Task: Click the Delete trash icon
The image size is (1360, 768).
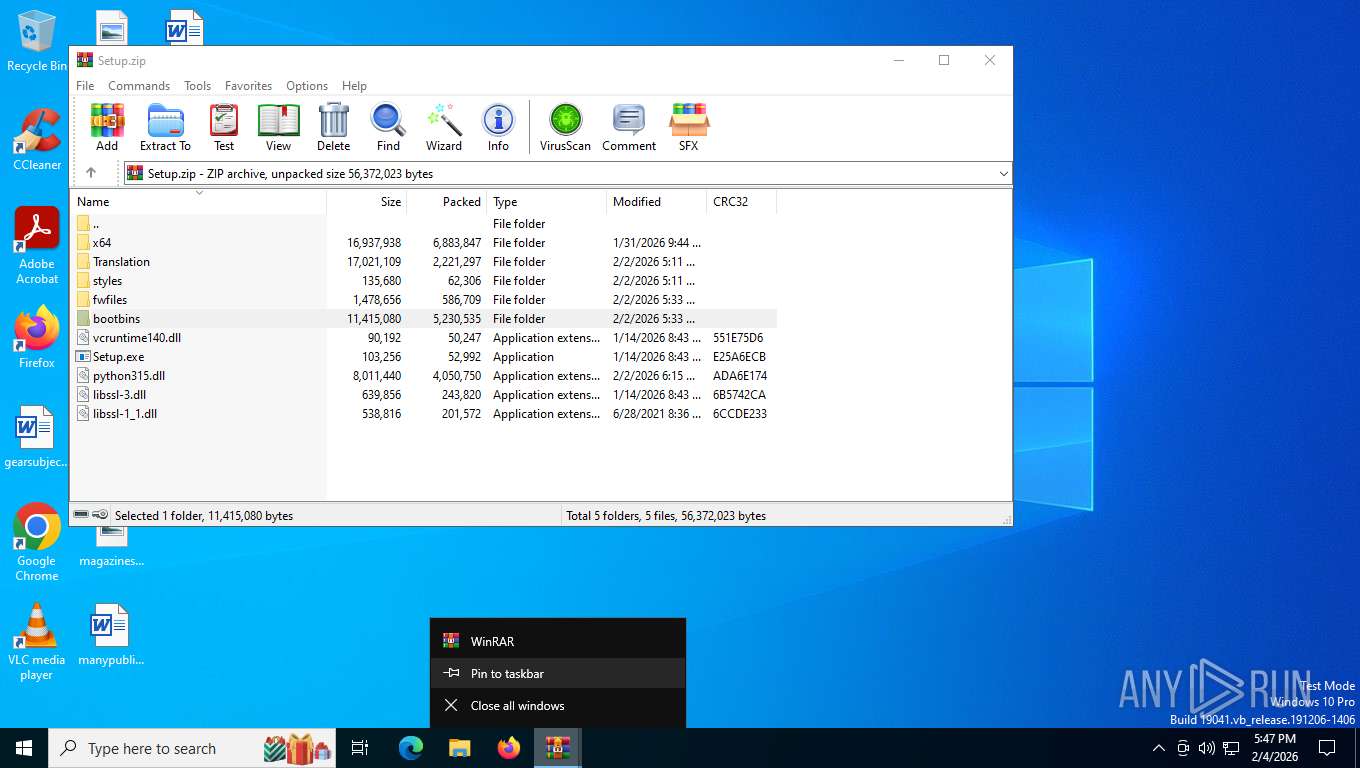Action: (333, 127)
